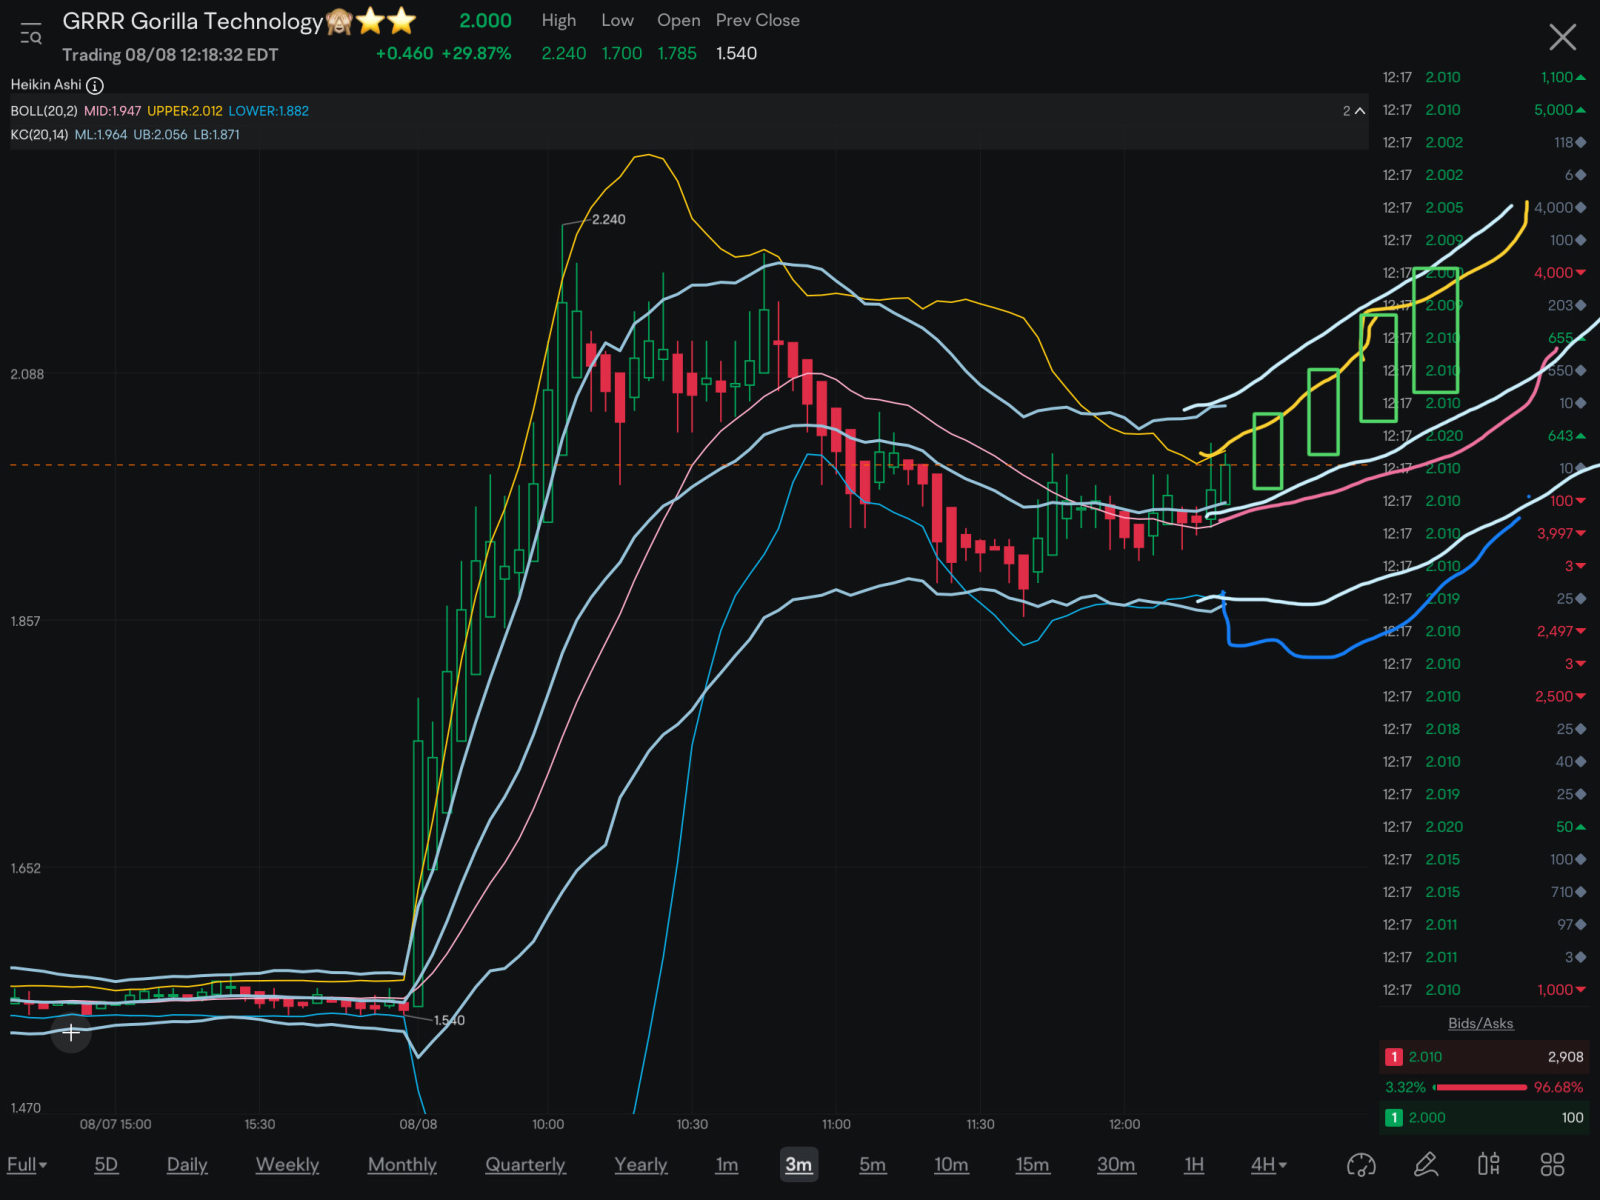The image size is (1600, 1200).
Task: Select the bid row at 2.000
Action: pyautogui.click(x=1484, y=1117)
